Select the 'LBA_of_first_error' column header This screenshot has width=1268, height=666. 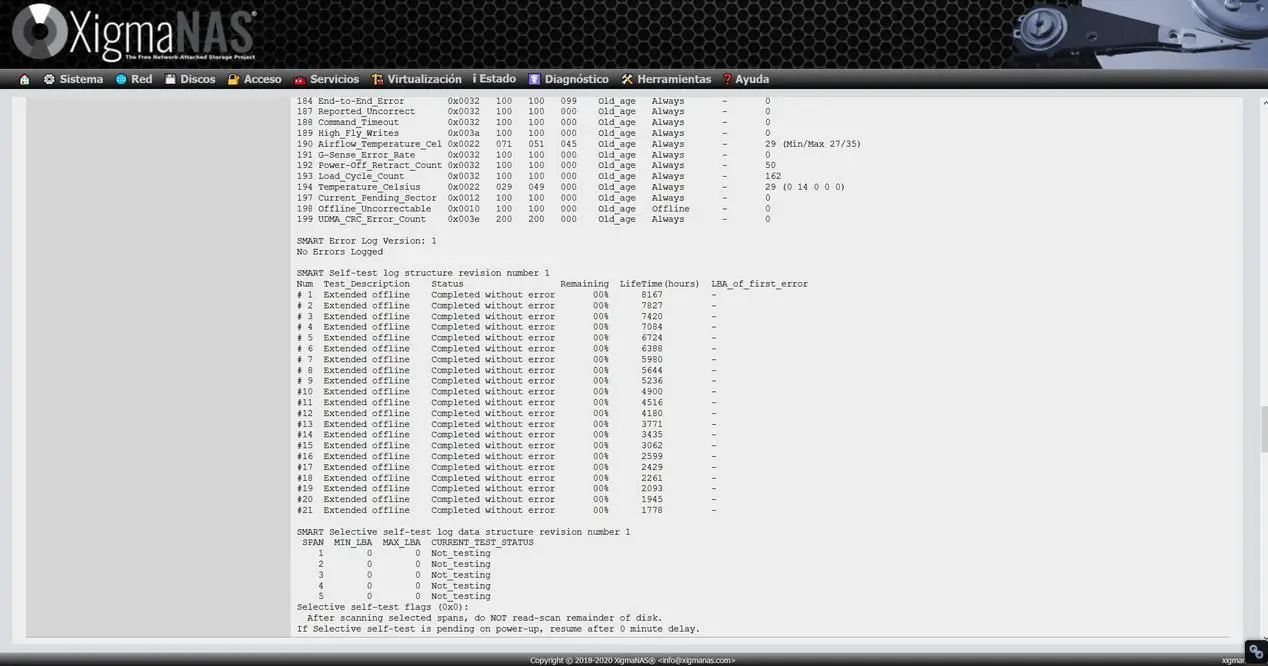(x=759, y=284)
